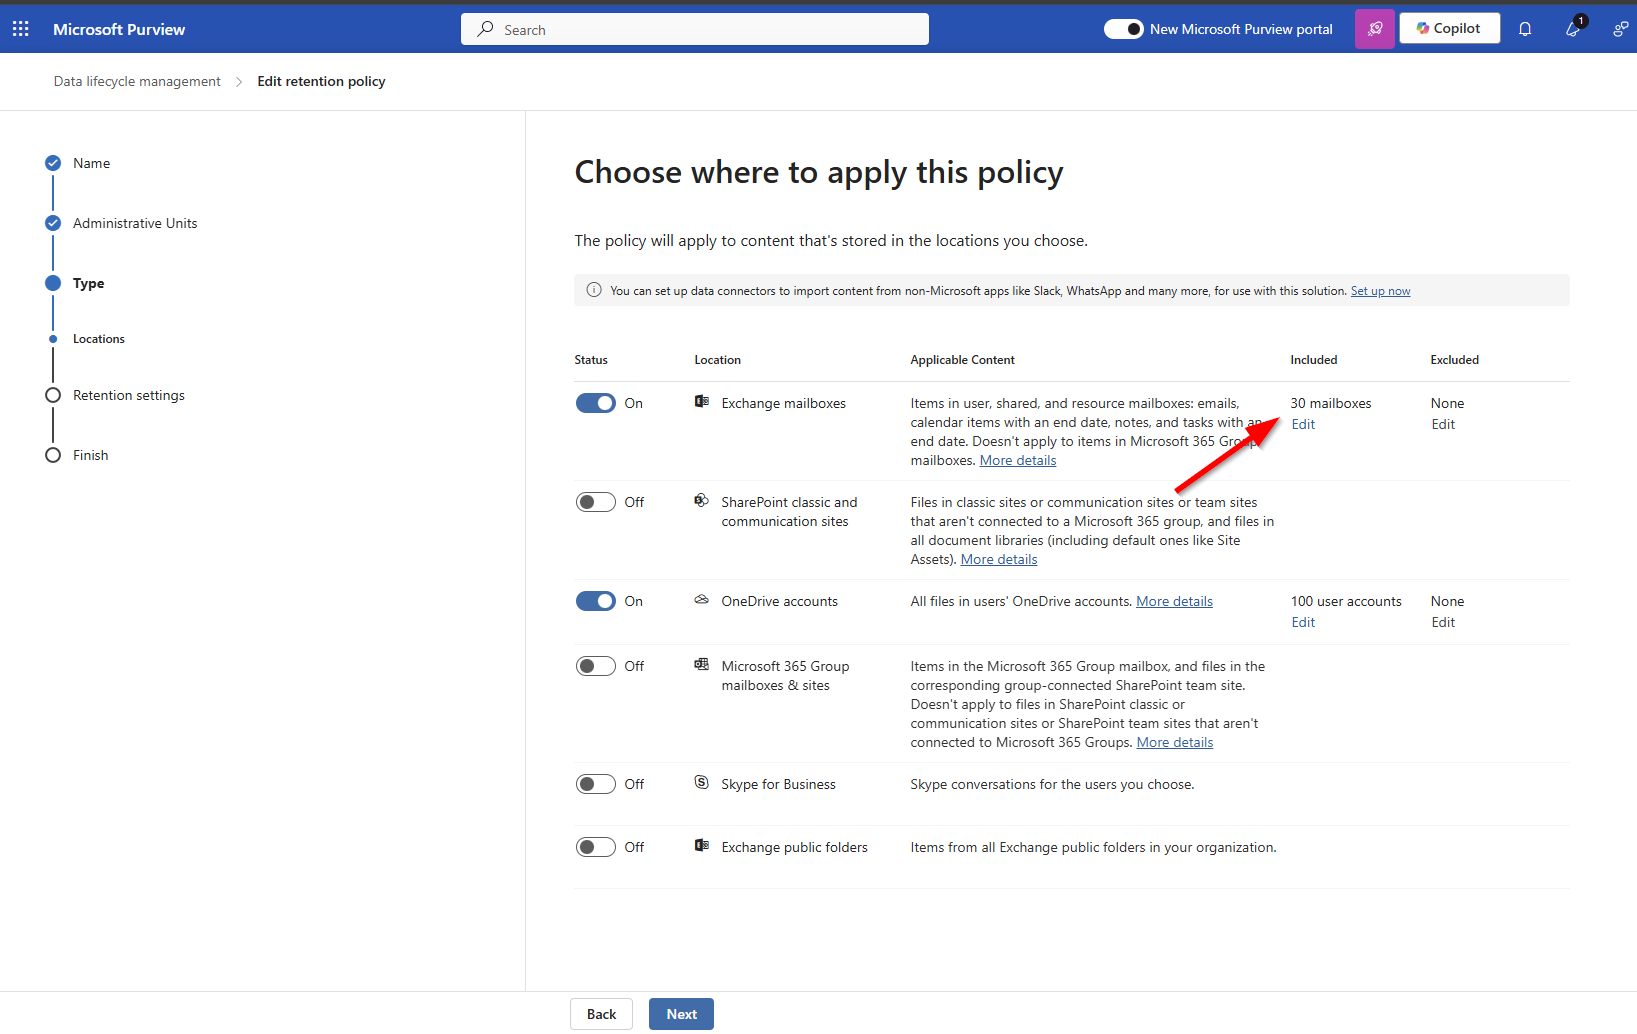This screenshot has width=1637, height=1034.
Task: Turn off the Exchange mailboxes toggle
Action: (x=595, y=402)
